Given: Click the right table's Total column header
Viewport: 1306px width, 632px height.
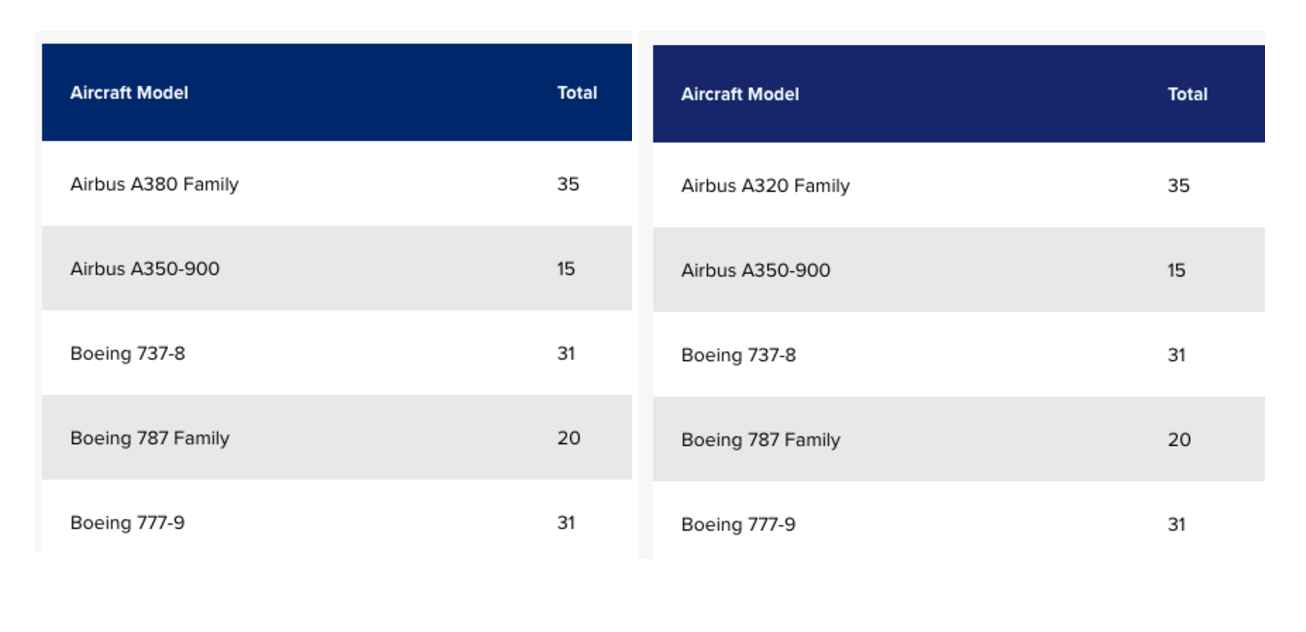Looking at the screenshot, I should tap(1188, 95).
